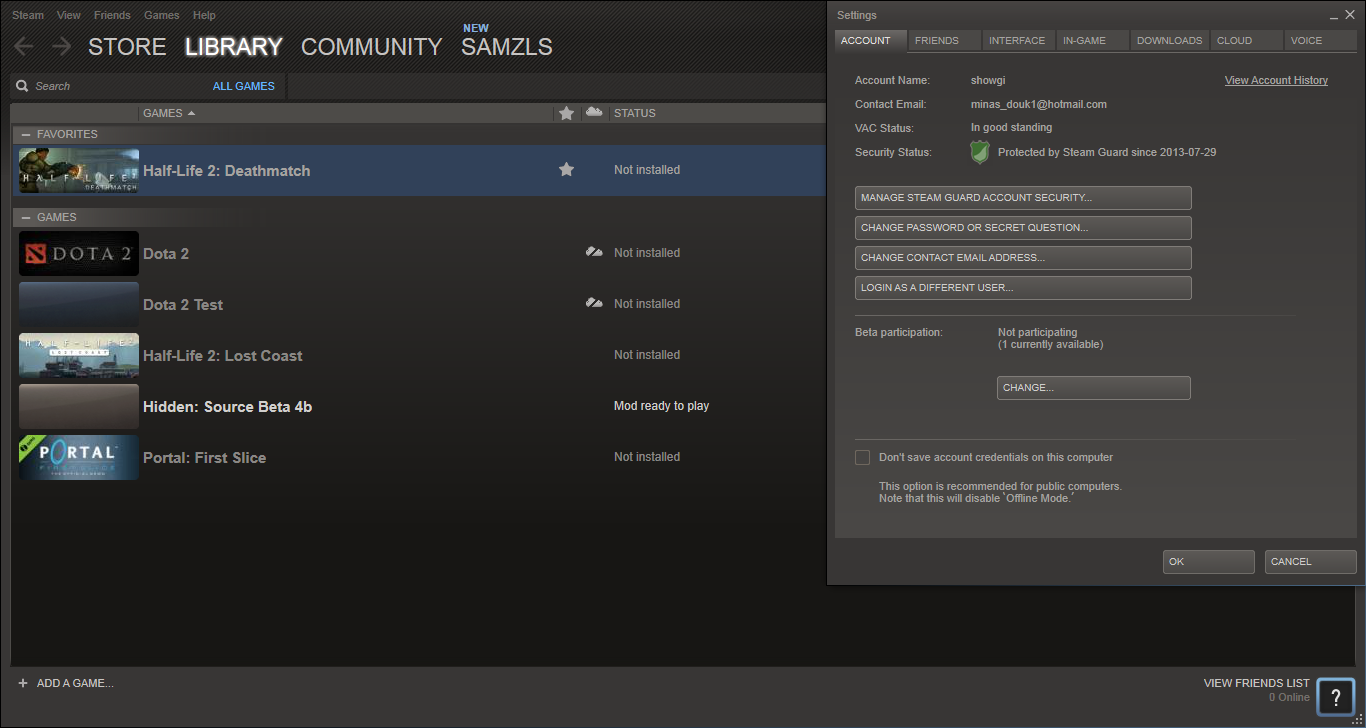Click the beta participation Change button

(x=1094, y=388)
